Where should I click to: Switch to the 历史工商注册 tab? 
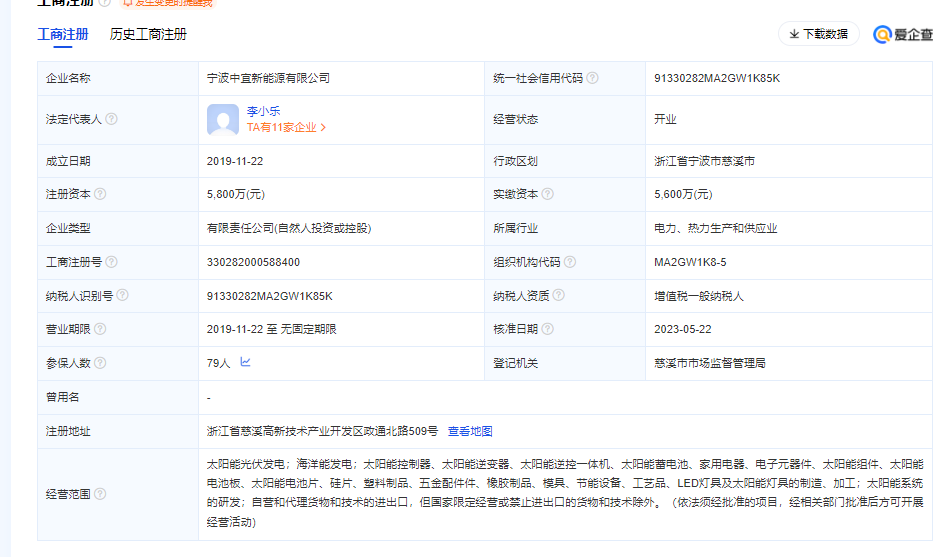coord(148,34)
